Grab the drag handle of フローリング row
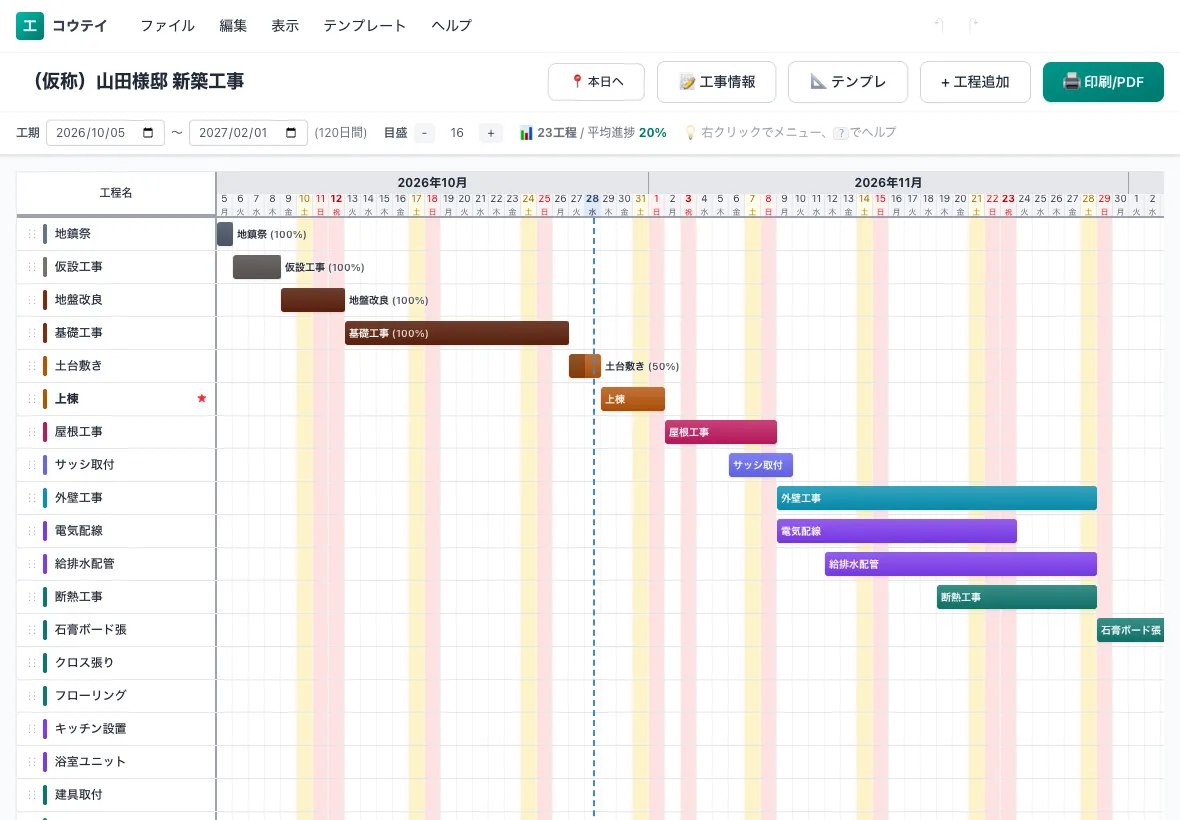This screenshot has width=1180, height=820. 32,696
